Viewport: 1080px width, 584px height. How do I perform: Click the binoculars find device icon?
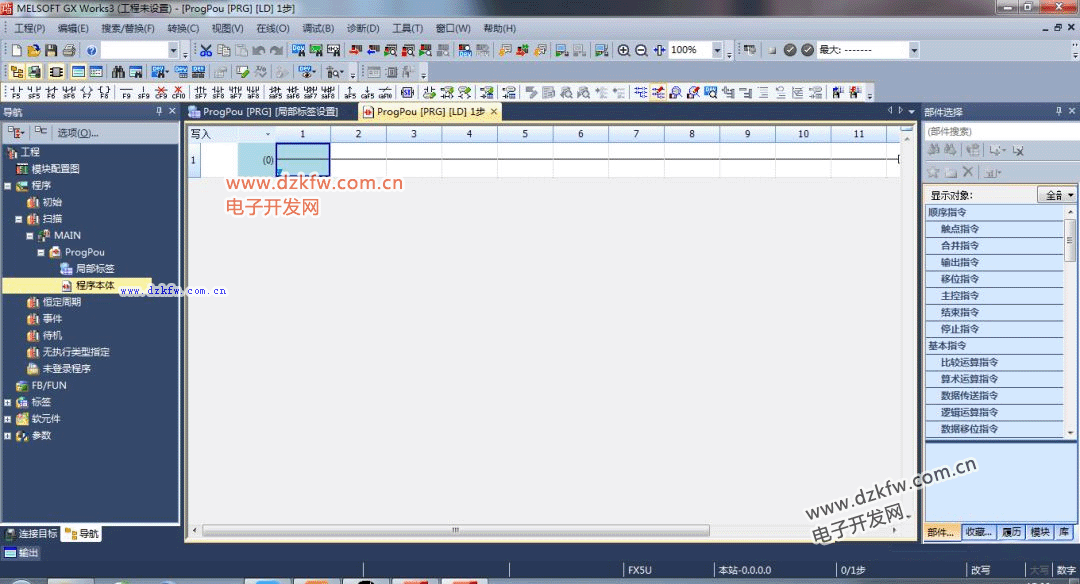119,72
